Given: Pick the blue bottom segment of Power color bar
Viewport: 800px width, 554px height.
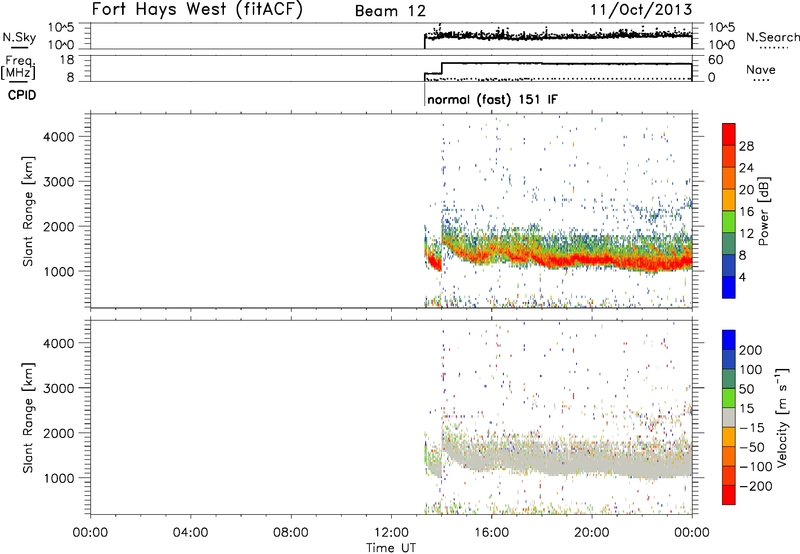Looking at the screenshot, I should (x=729, y=287).
